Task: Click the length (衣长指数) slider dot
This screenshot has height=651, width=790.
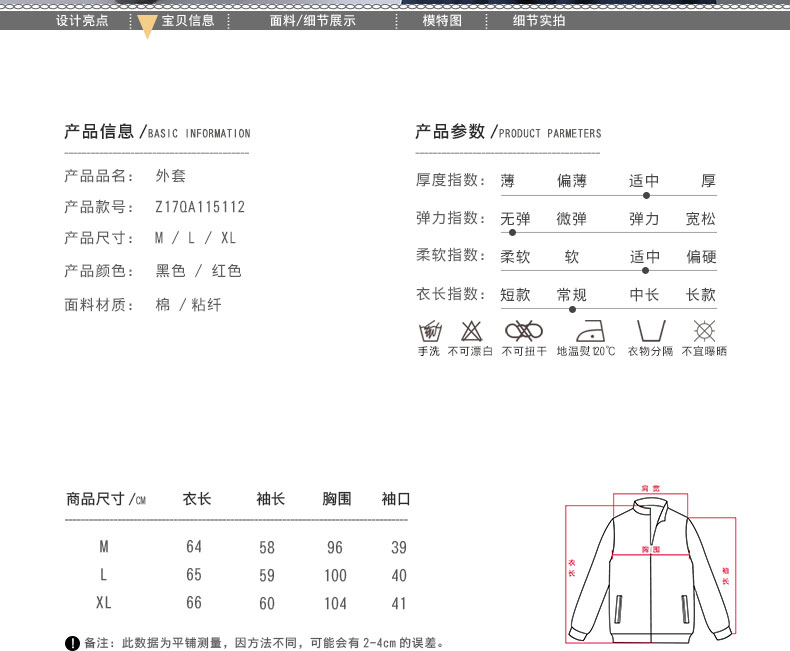Action: pyautogui.click(x=572, y=309)
